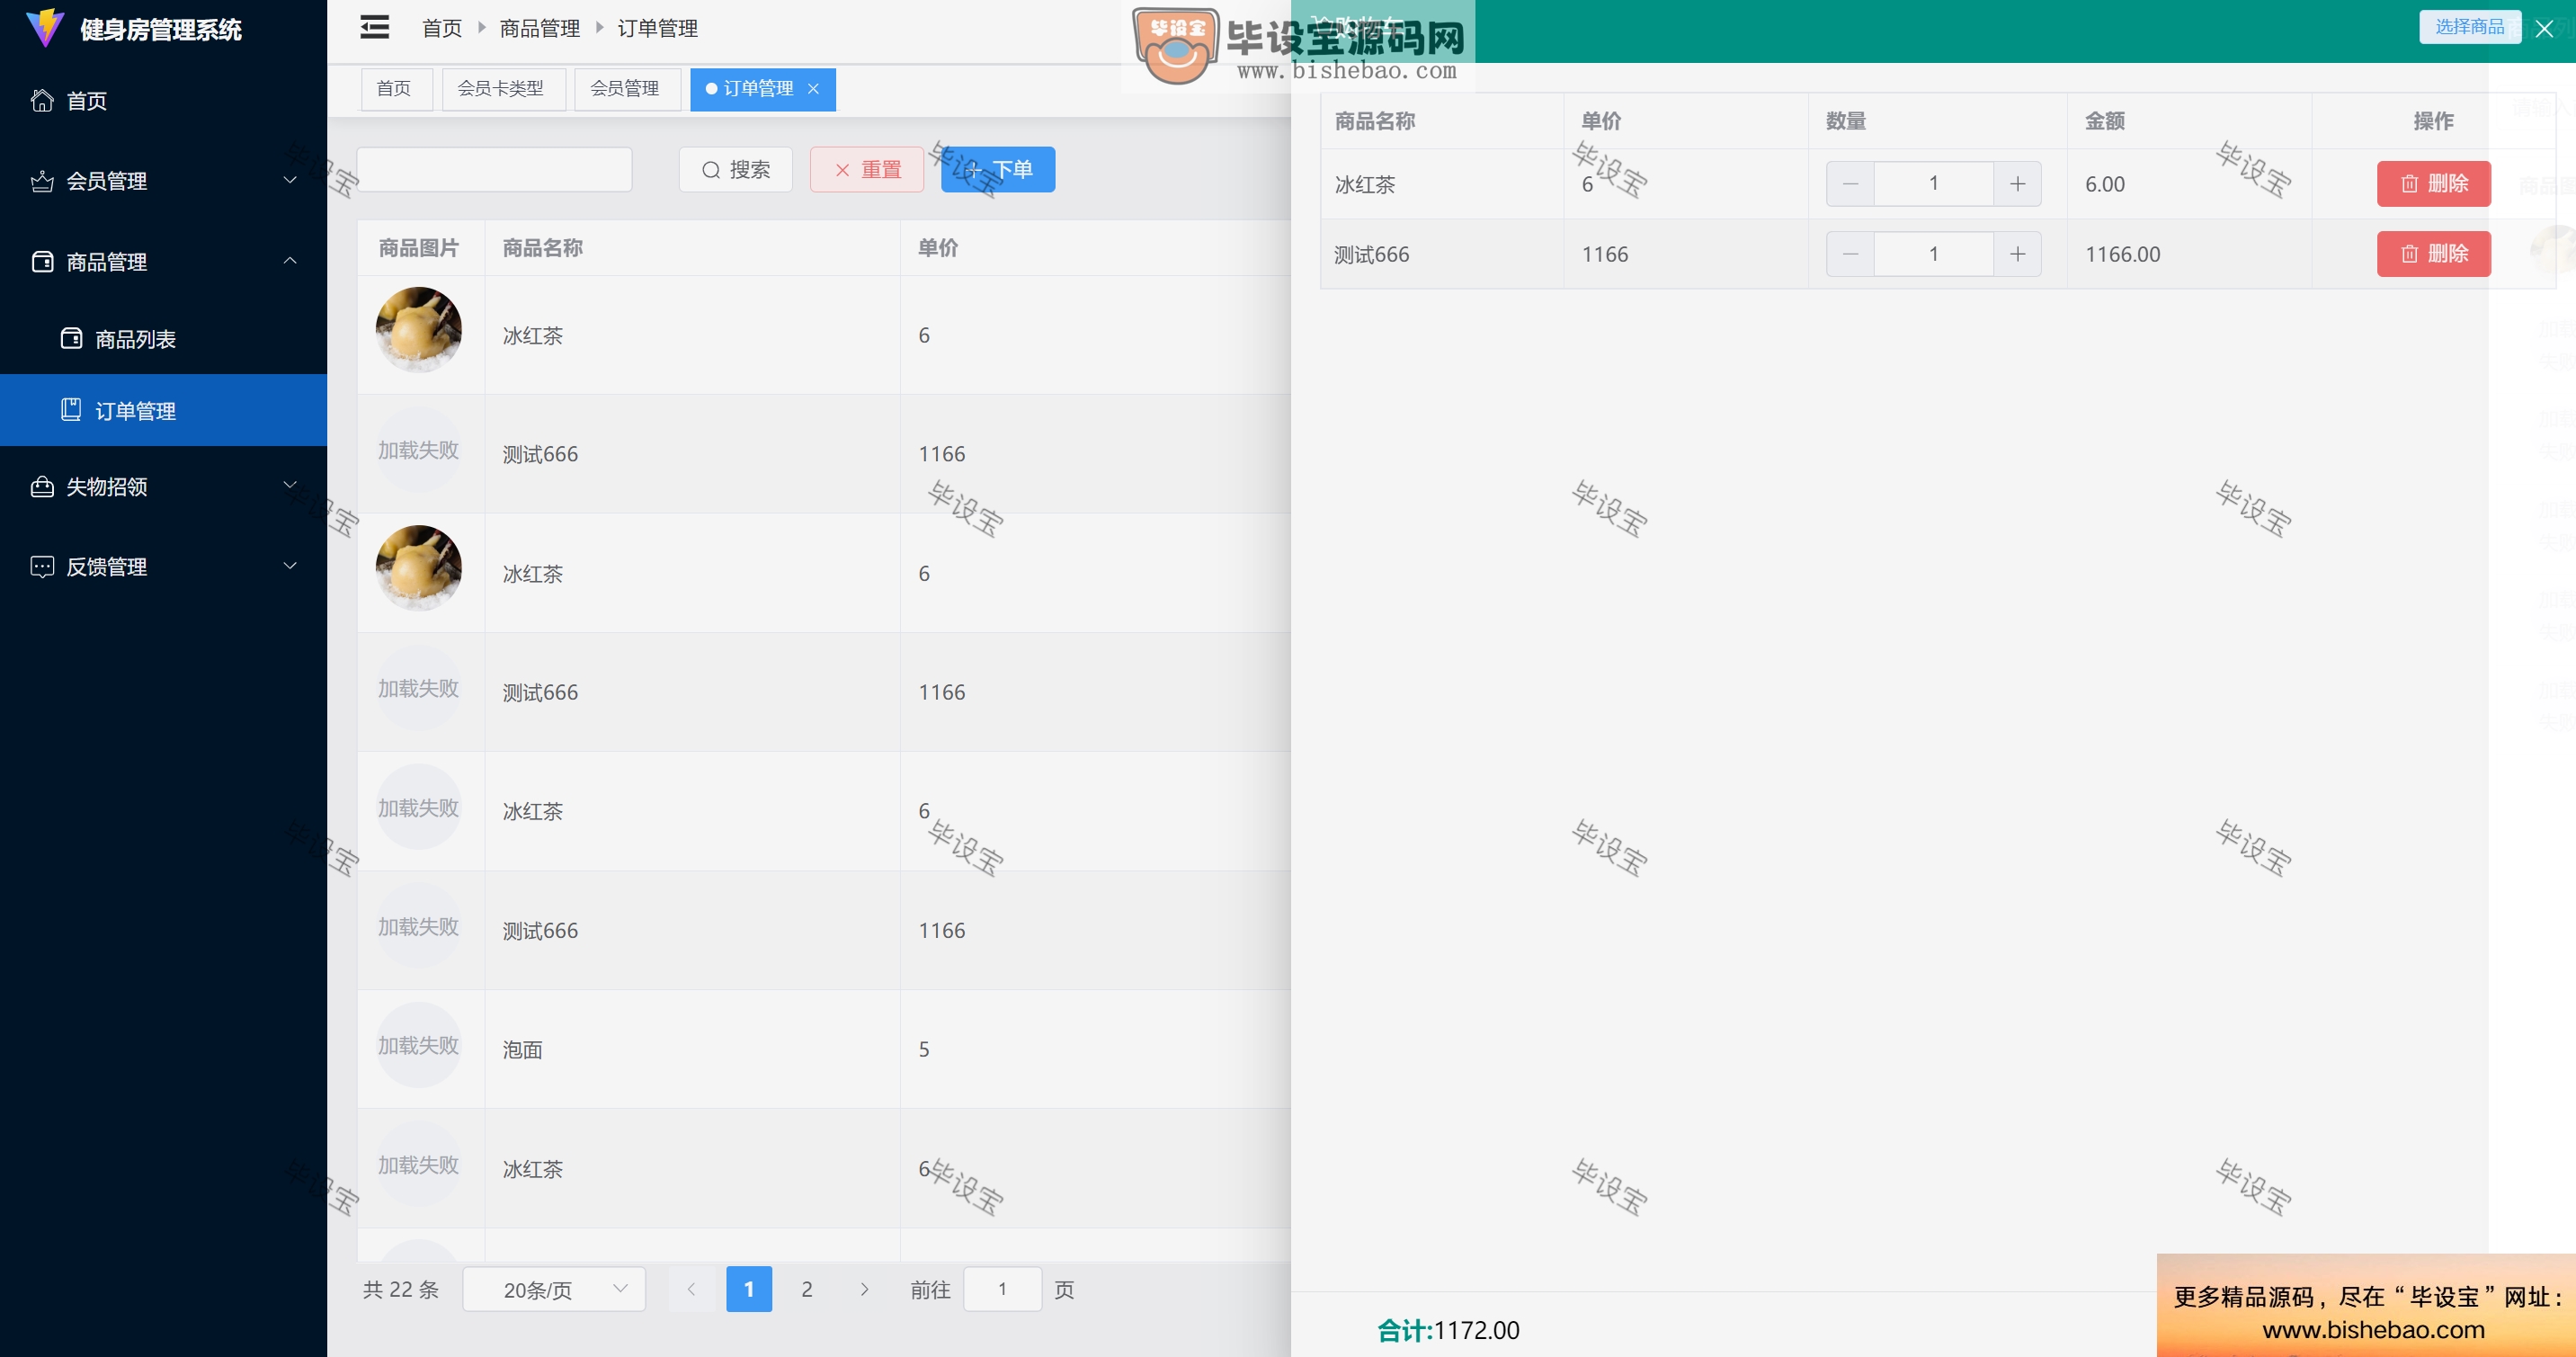Click the 单价 column header in product list

(938, 248)
